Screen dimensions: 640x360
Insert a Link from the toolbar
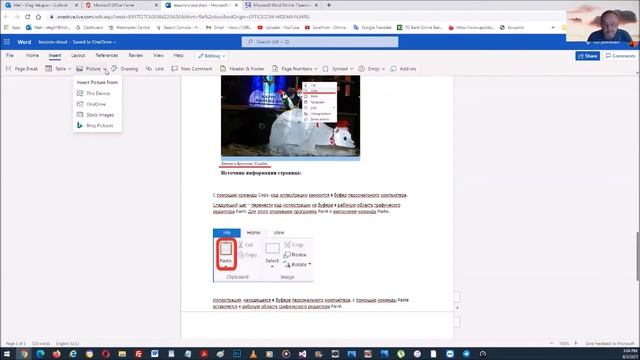tap(155, 69)
